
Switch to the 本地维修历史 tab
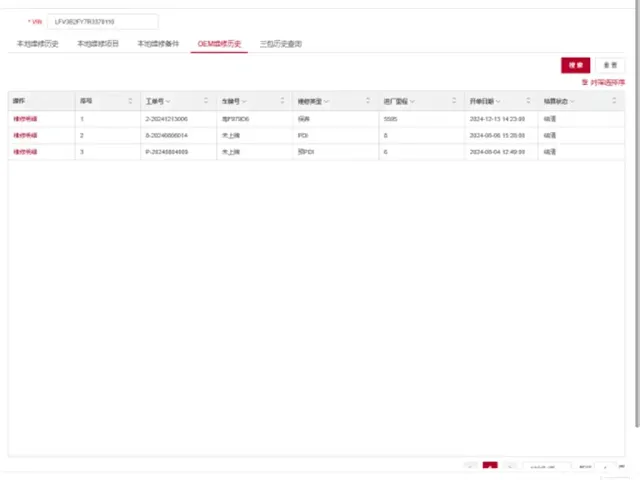(x=38, y=44)
